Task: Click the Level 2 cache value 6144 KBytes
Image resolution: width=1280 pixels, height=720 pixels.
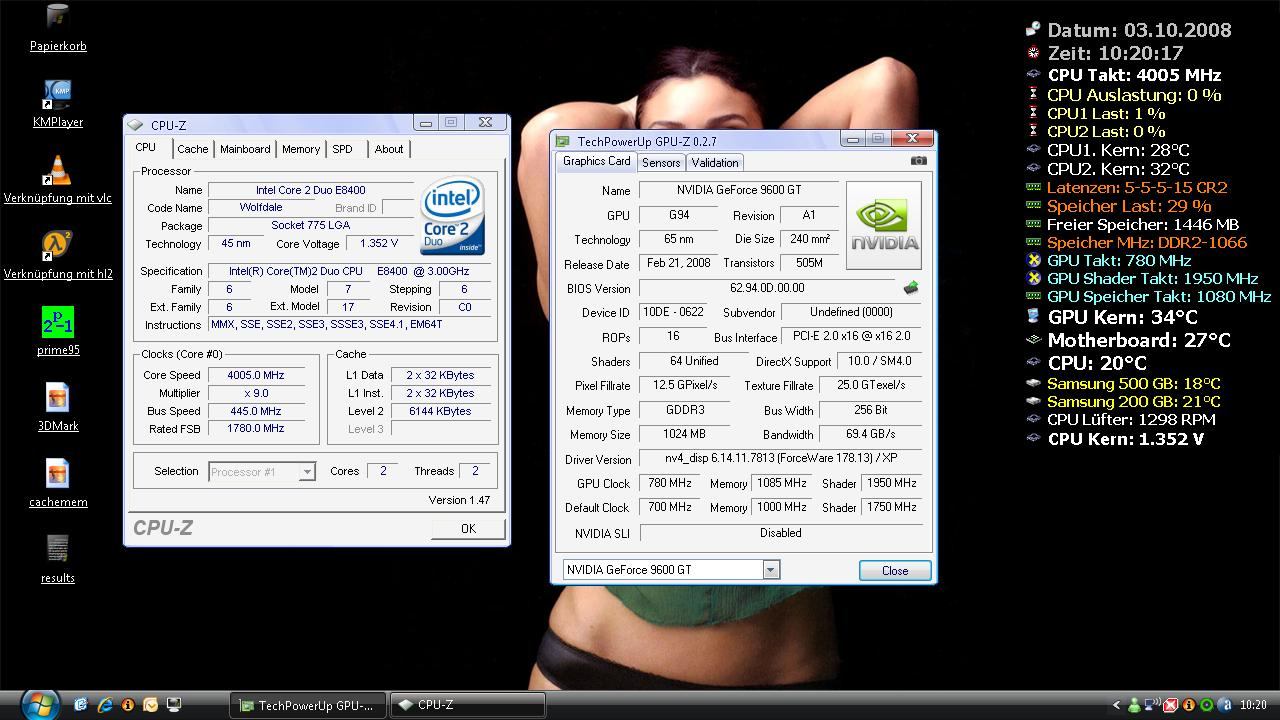Action: tap(440, 411)
